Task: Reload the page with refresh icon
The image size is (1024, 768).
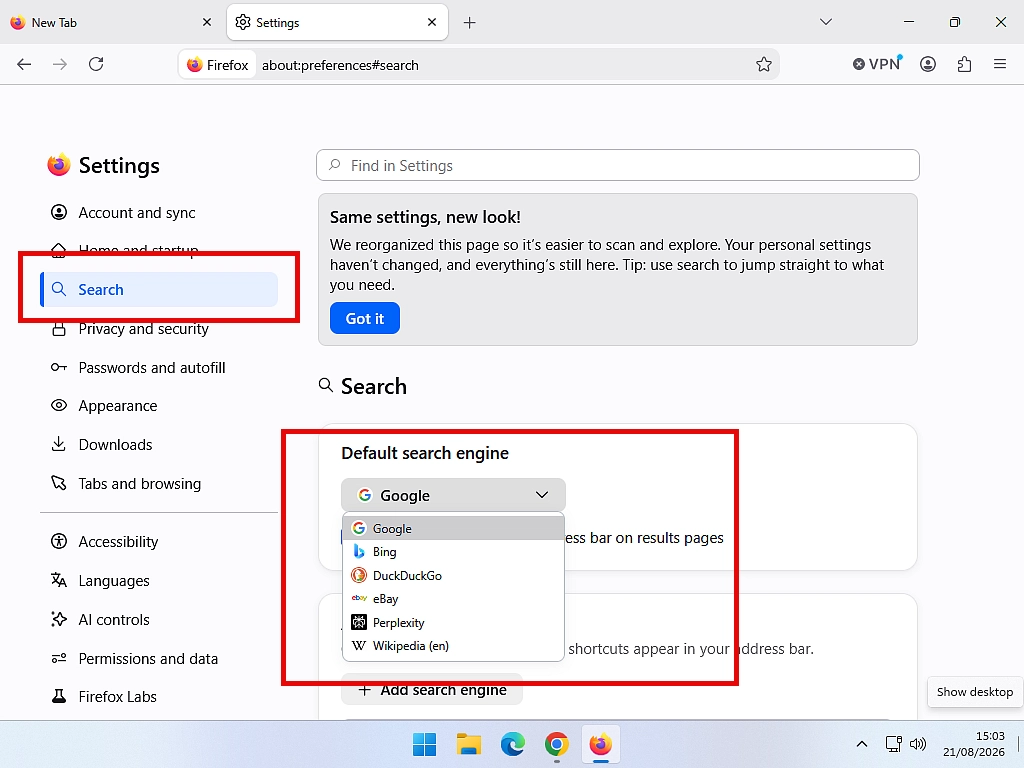Action: coord(96,64)
